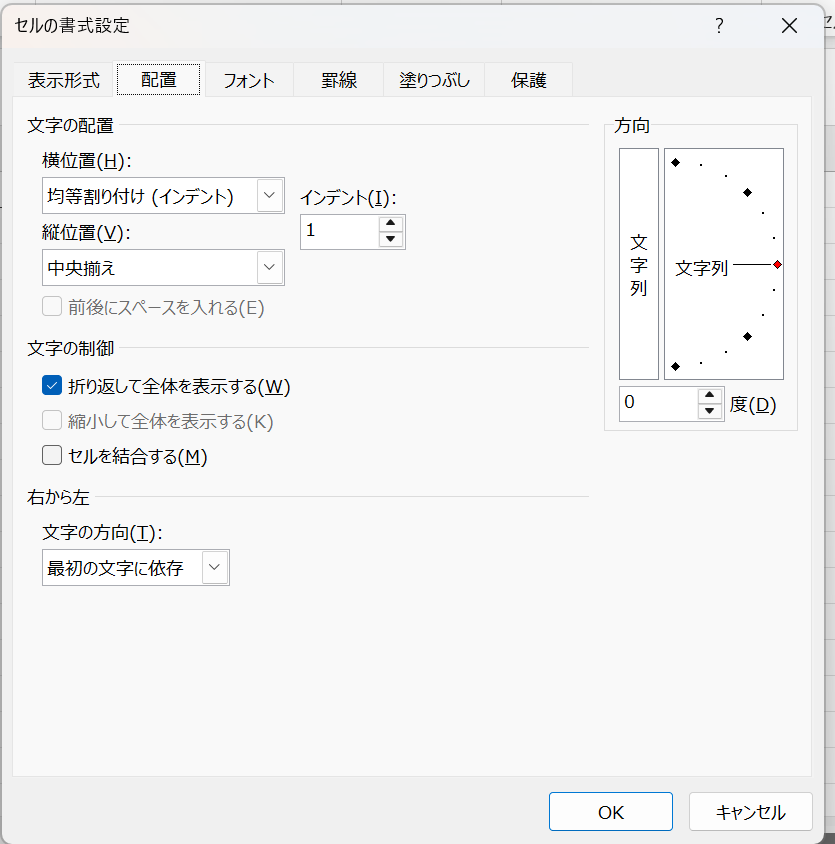The width and height of the screenshot is (835, 844).
Task: Click the red diamond orientation marker
Action: tap(777, 265)
